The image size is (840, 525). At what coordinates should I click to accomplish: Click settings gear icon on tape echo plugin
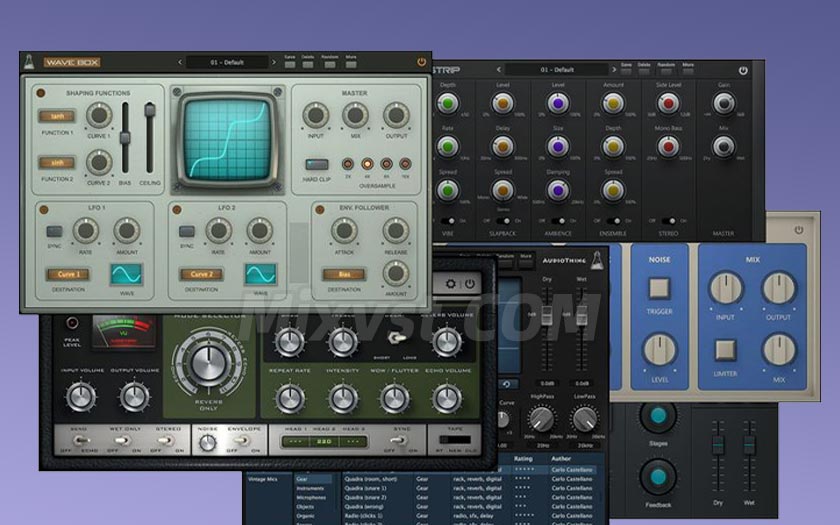[x=451, y=283]
